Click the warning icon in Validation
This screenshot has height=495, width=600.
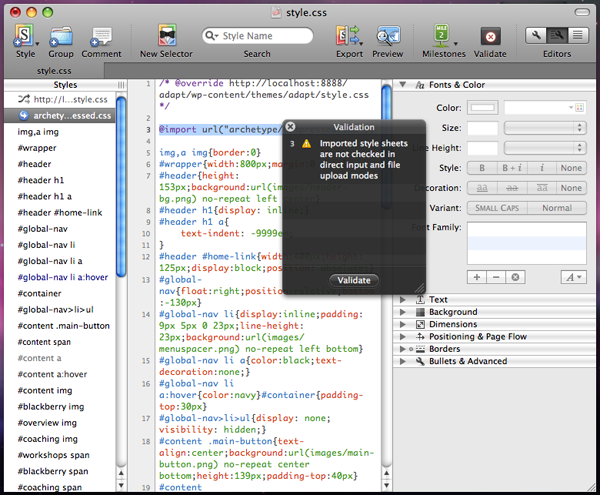coord(307,144)
